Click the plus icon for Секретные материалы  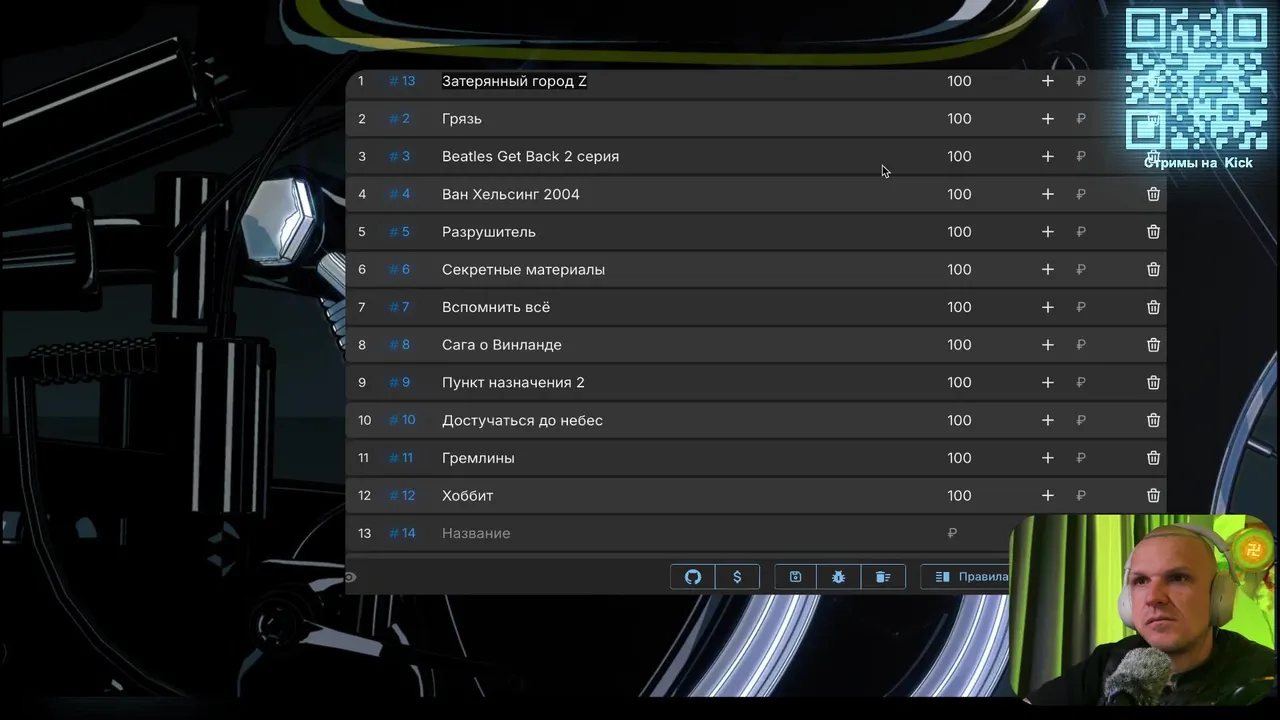1048,269
